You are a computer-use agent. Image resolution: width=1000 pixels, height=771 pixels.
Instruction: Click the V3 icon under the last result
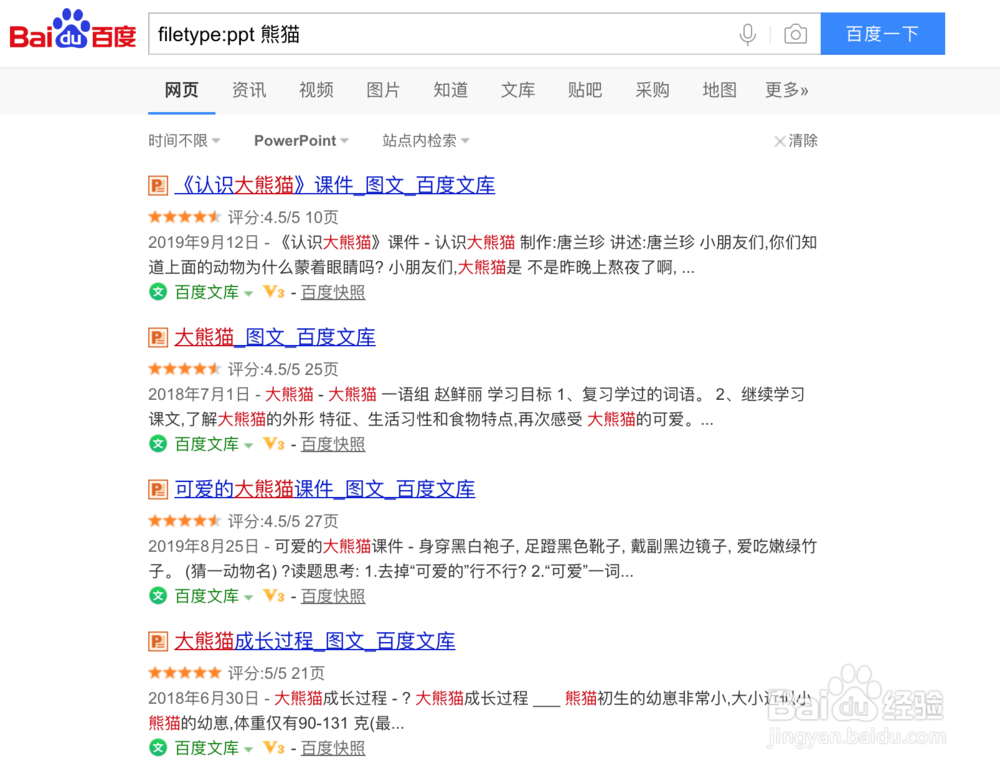pos(272,748)
